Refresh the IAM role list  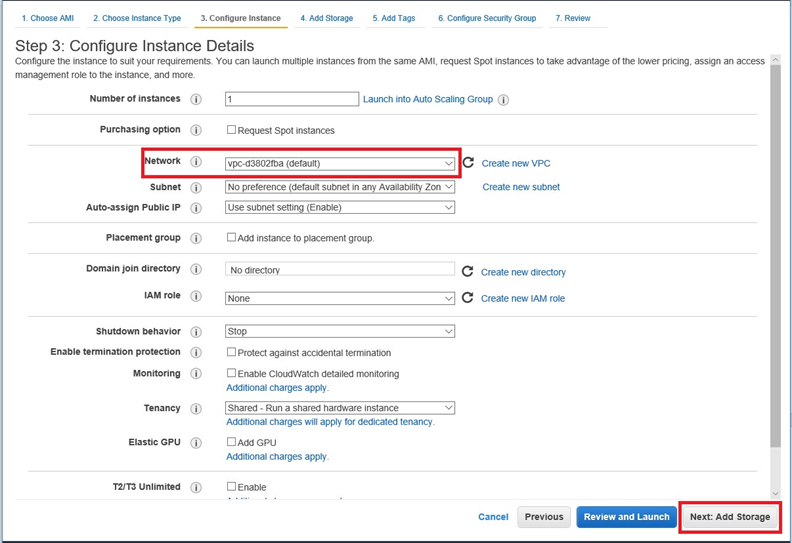(467, 298)
